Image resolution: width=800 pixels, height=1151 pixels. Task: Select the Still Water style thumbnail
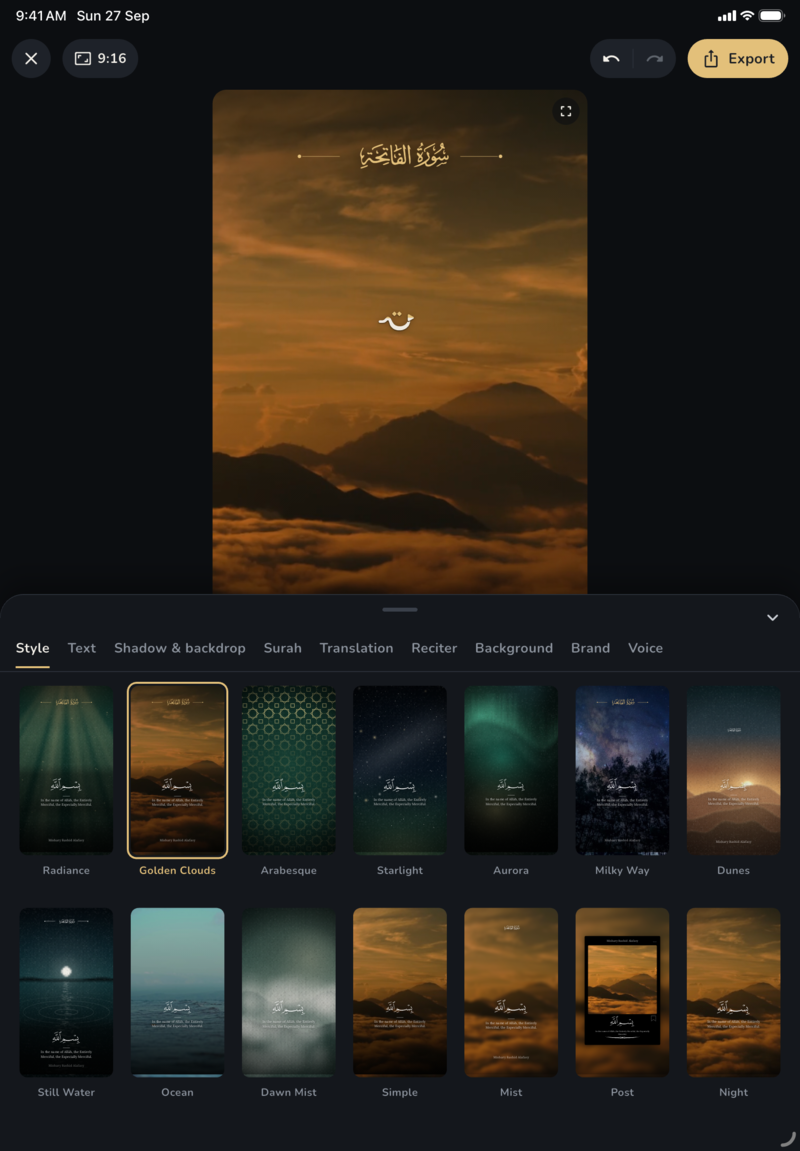pos(66,992)
